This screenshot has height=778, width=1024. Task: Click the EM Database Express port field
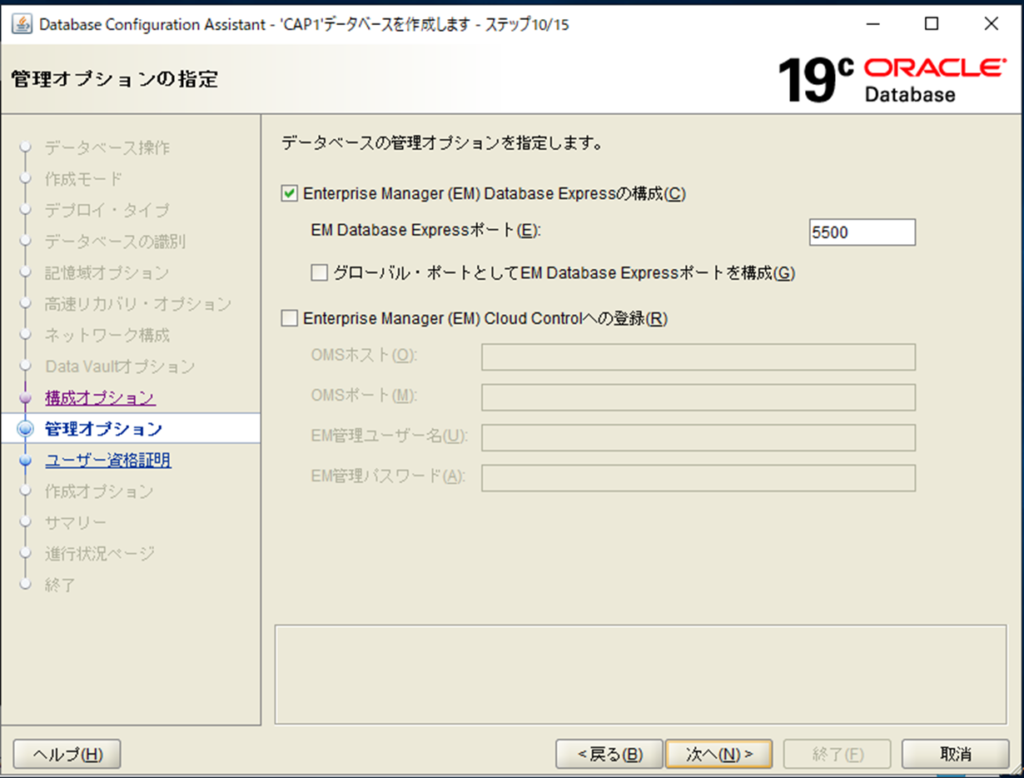click(862, 232)
